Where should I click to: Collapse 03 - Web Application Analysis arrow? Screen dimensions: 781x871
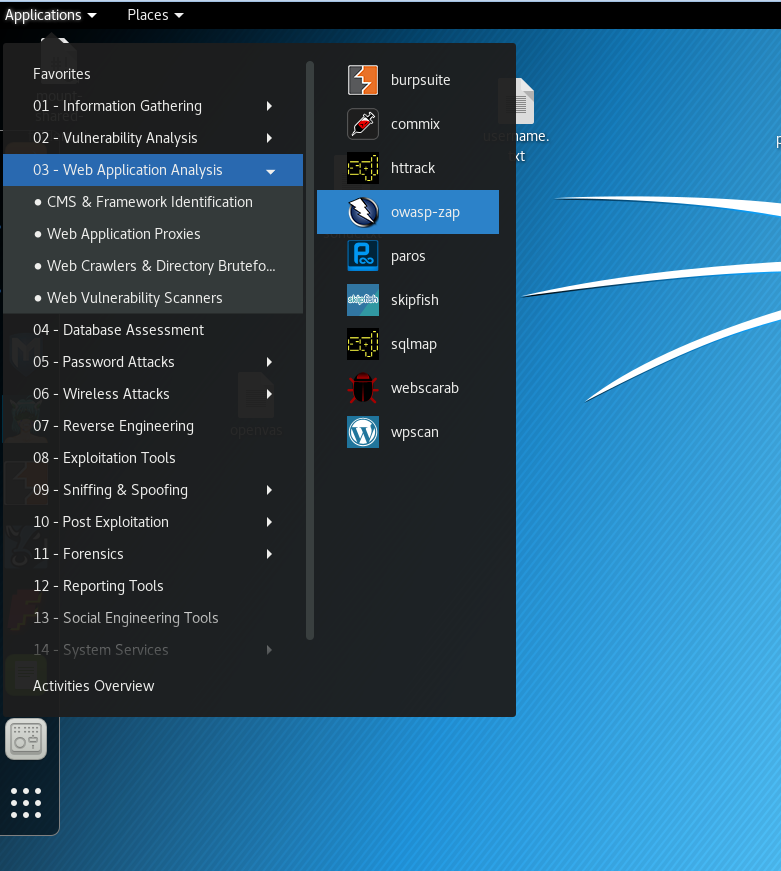coord(271,172)
